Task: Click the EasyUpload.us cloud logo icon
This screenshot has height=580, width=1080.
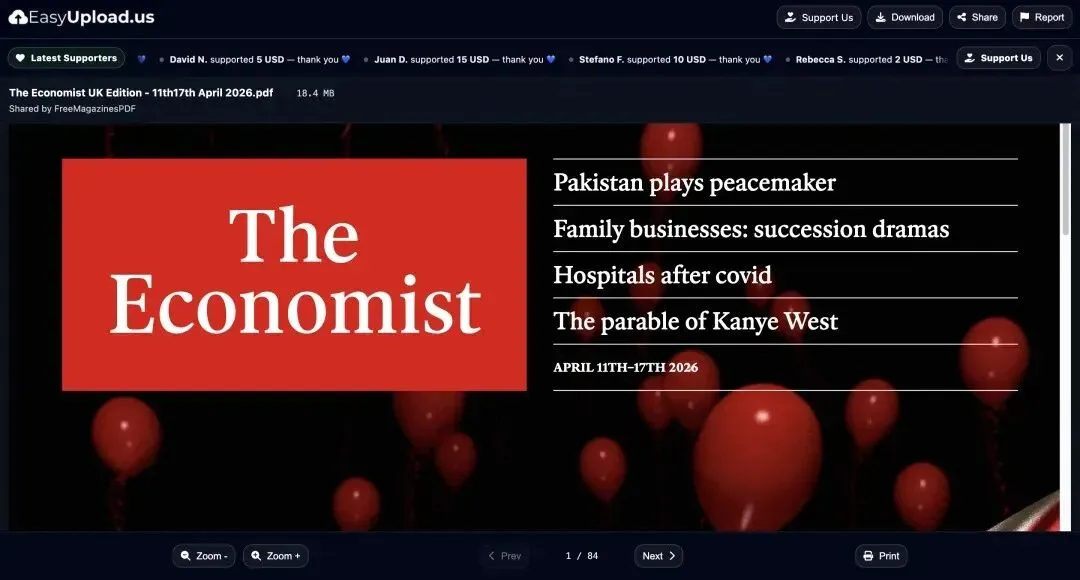Action: point(18,17)
